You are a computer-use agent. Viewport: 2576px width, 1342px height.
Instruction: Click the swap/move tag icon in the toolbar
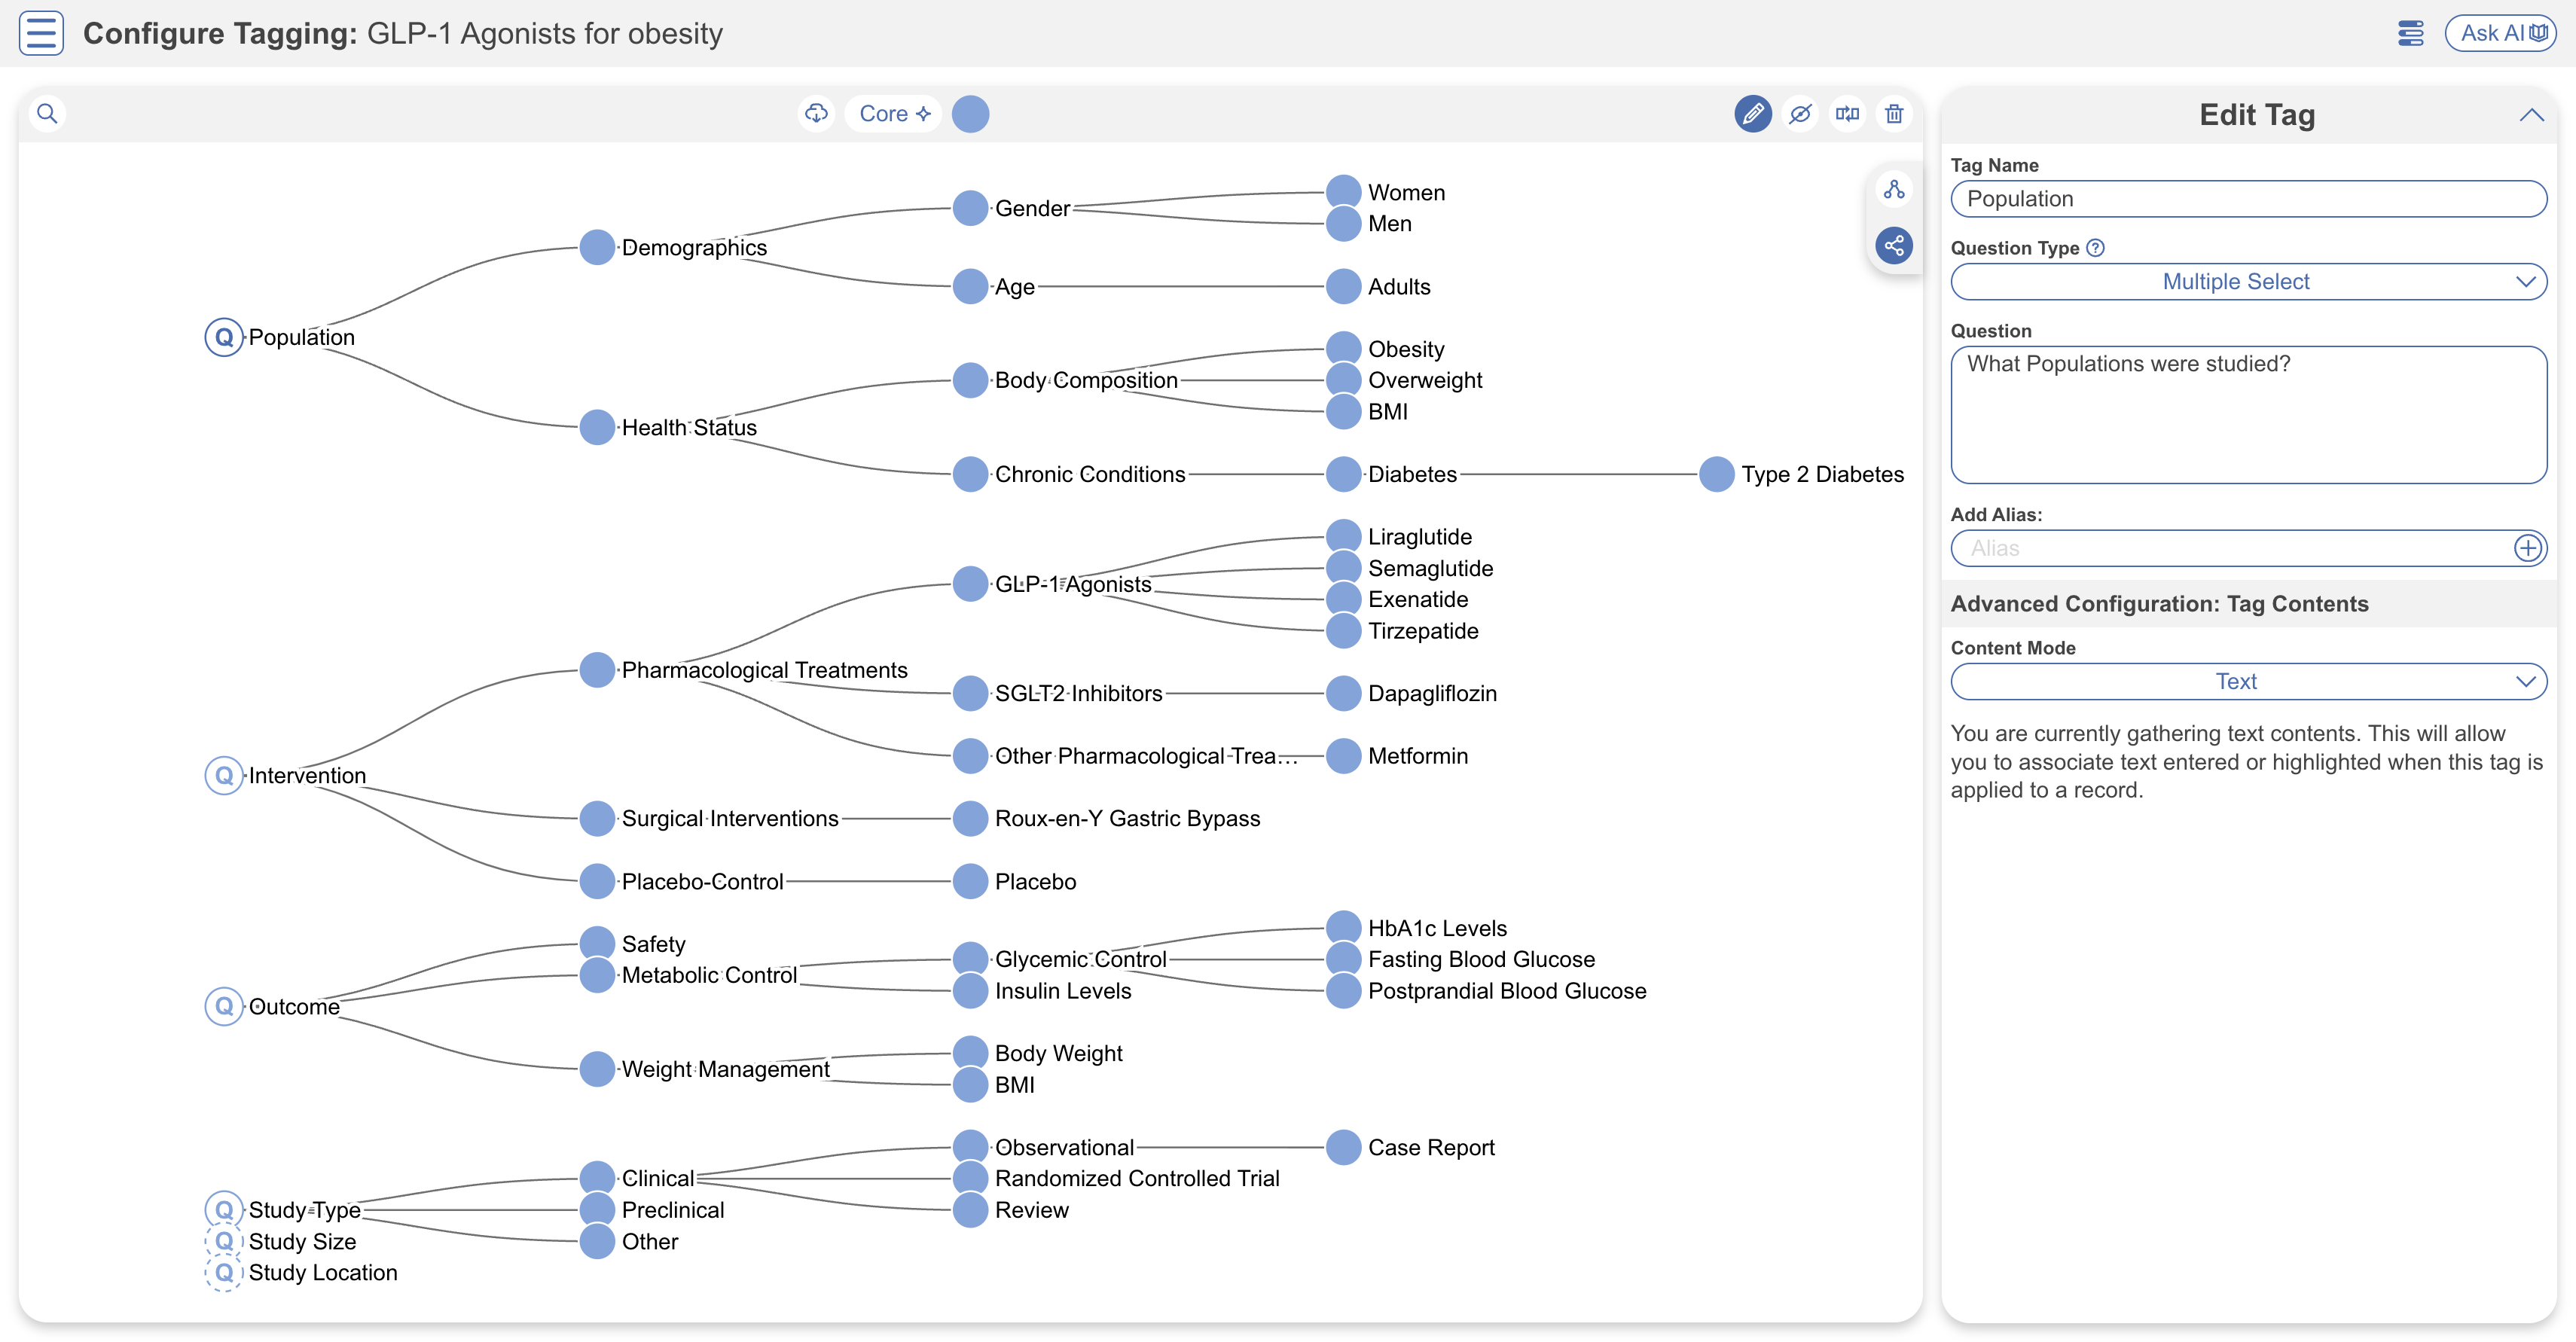pos(1847,113)
